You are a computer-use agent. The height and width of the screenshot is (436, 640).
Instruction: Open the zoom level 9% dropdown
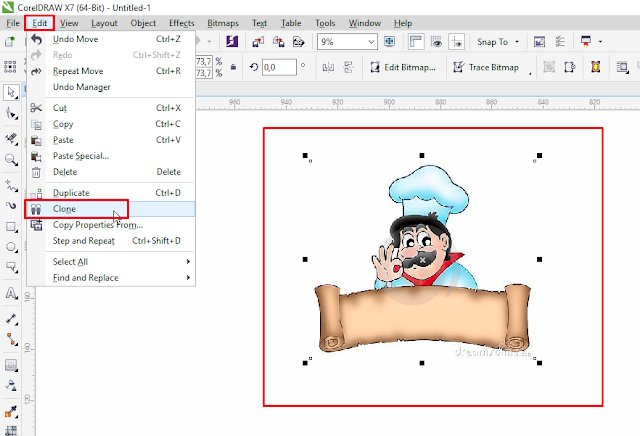371,42
